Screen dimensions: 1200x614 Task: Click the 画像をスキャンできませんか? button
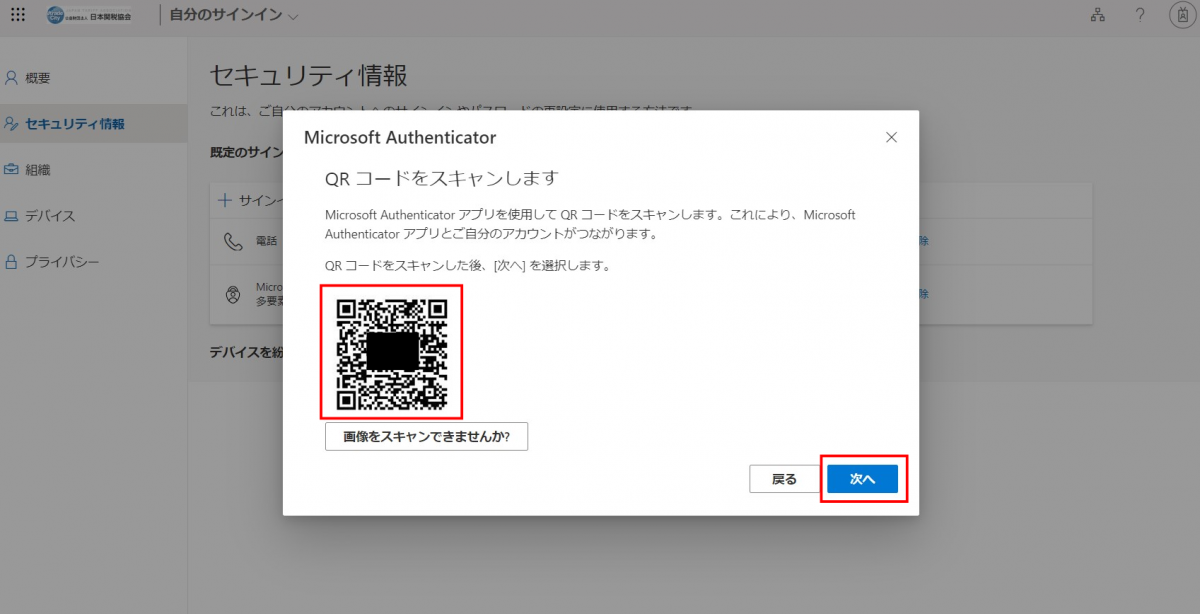[426, 437]
